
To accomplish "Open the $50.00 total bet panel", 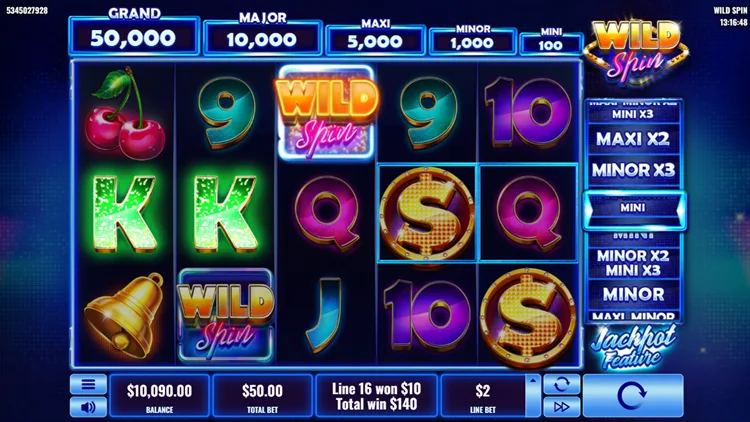I will coord(262,395).
